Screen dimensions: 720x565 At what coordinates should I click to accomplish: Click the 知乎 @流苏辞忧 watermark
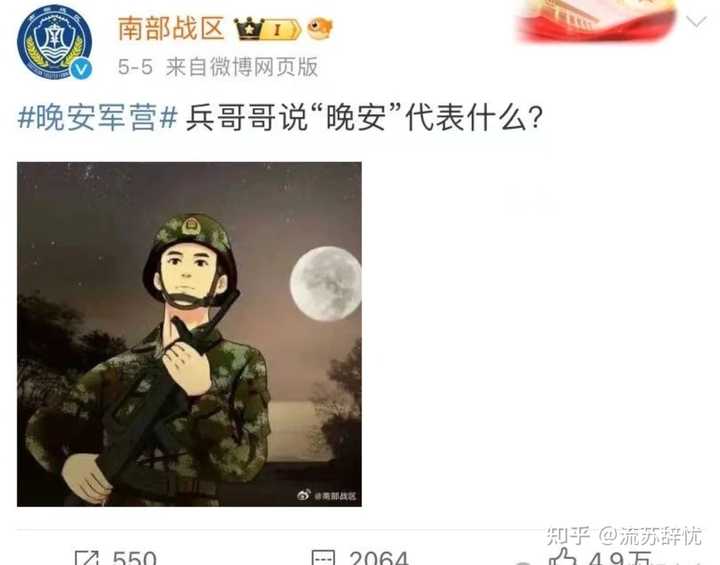624,536
